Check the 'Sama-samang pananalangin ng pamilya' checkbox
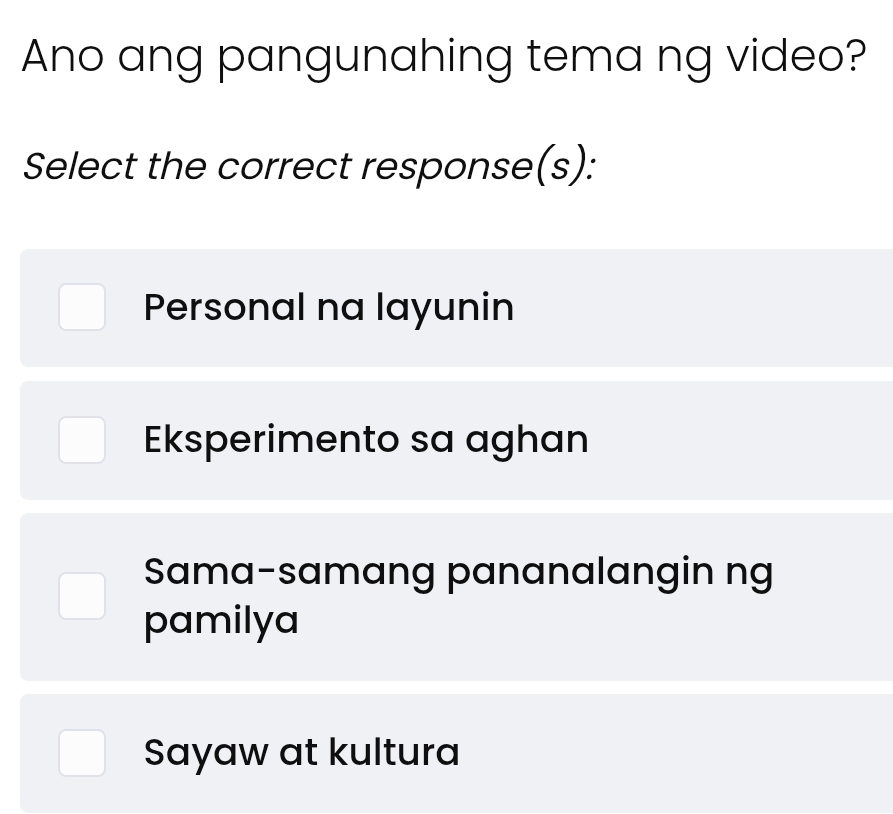 click(82, 596)
